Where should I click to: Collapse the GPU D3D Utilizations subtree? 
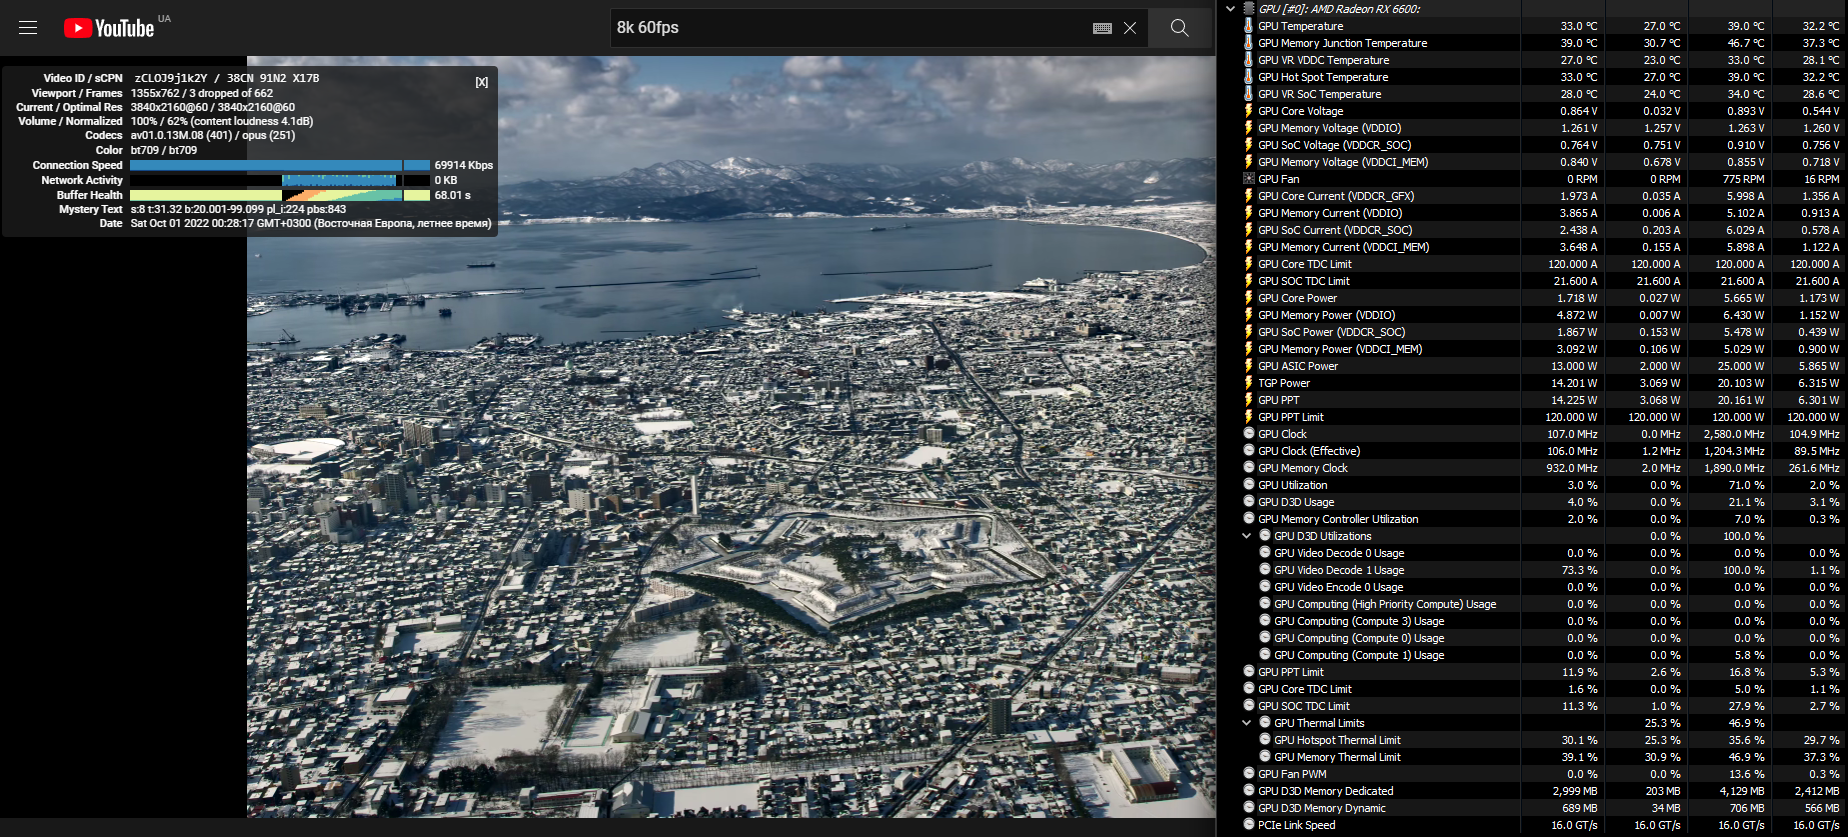1246,536
